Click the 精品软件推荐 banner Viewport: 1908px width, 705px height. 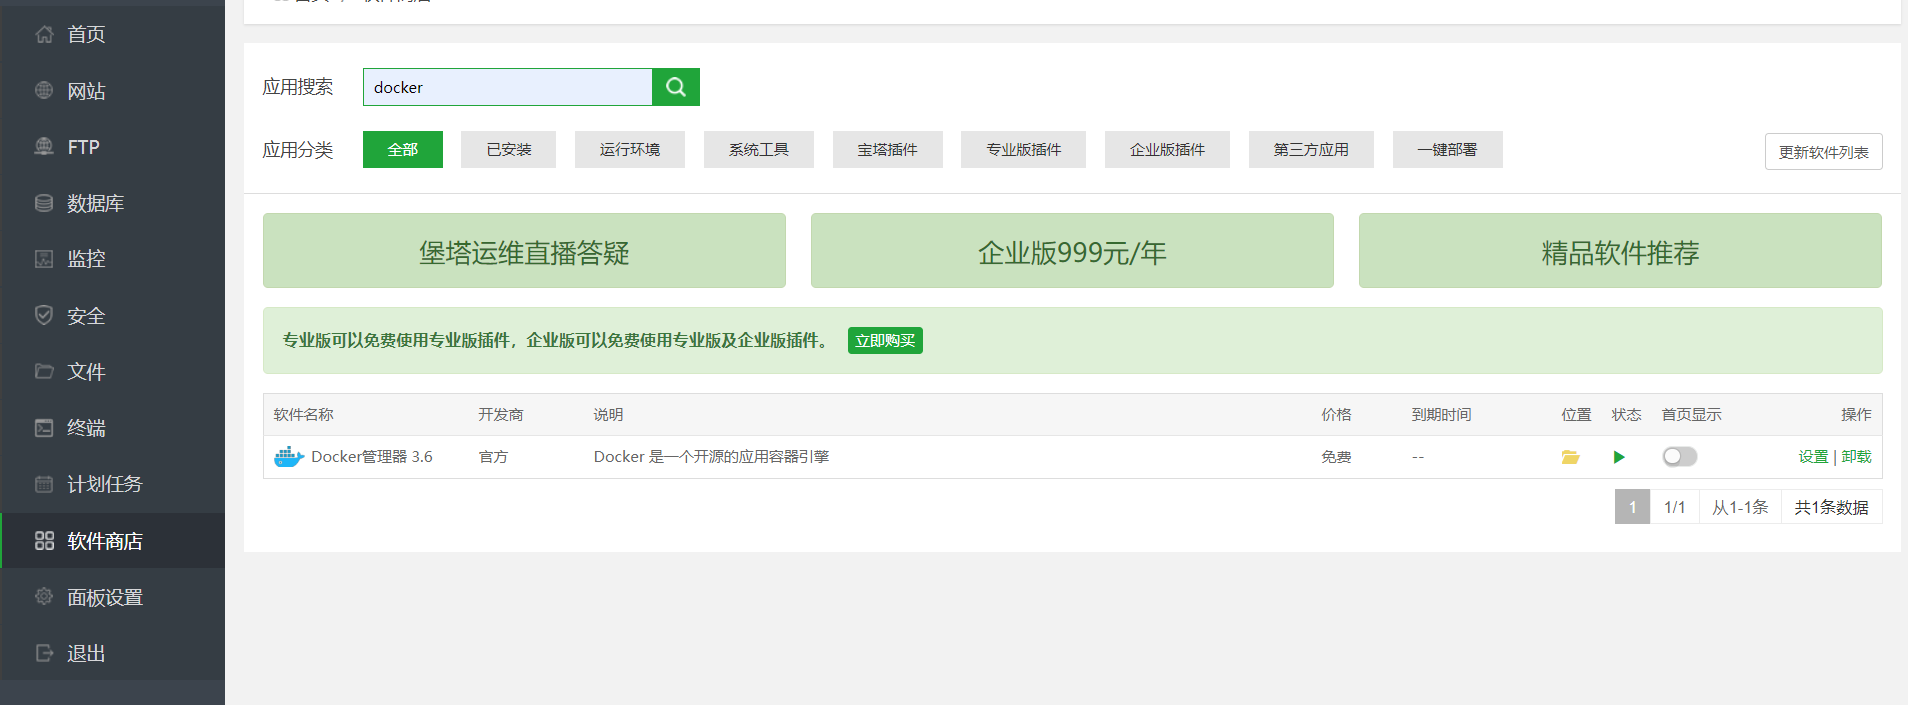(1620, 251)
